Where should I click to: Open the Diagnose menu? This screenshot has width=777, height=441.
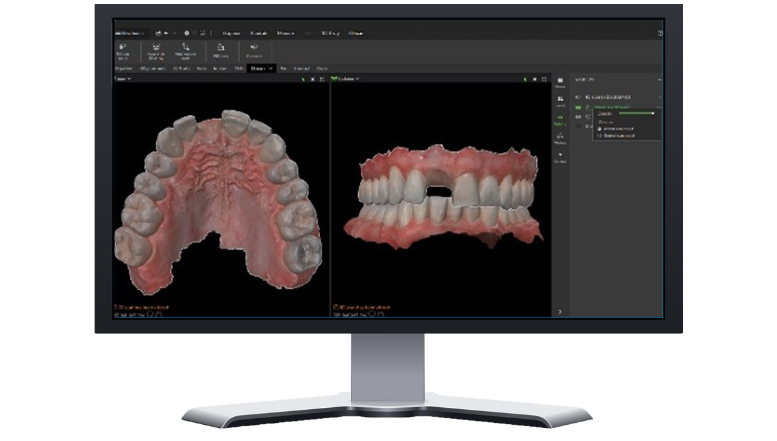click(231, 33)
